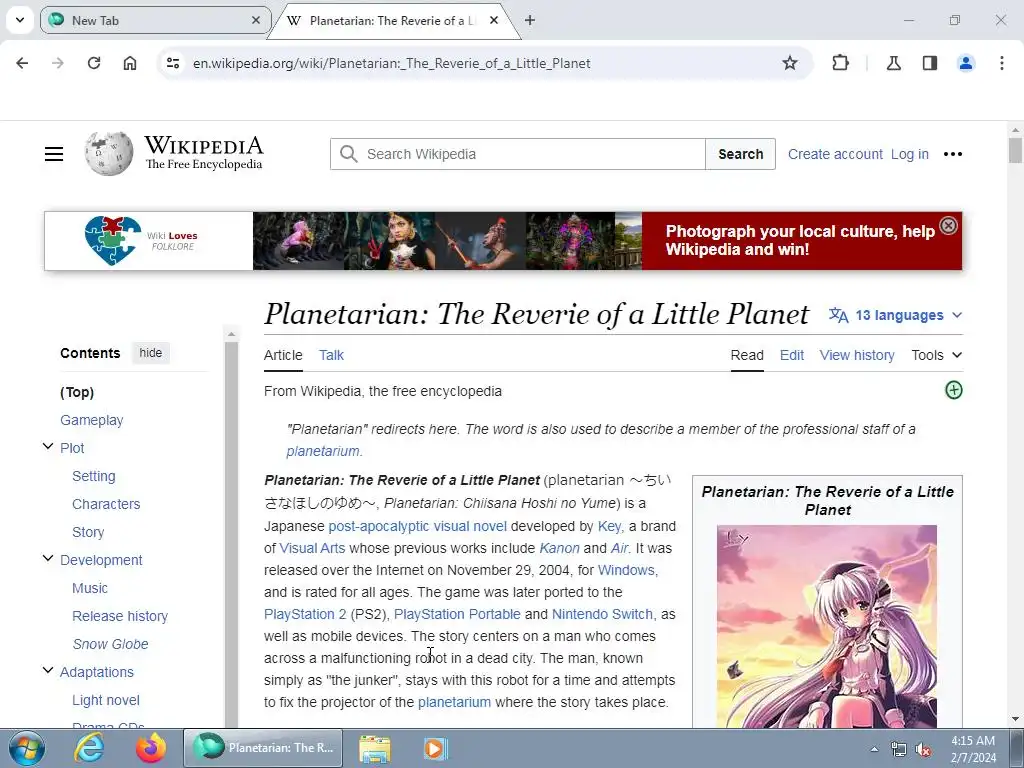Image resolution: width=1024 pixels, height=768 pixels.
Task: Open the Chrome Labs flask icon
Action: tap(893, 63)
